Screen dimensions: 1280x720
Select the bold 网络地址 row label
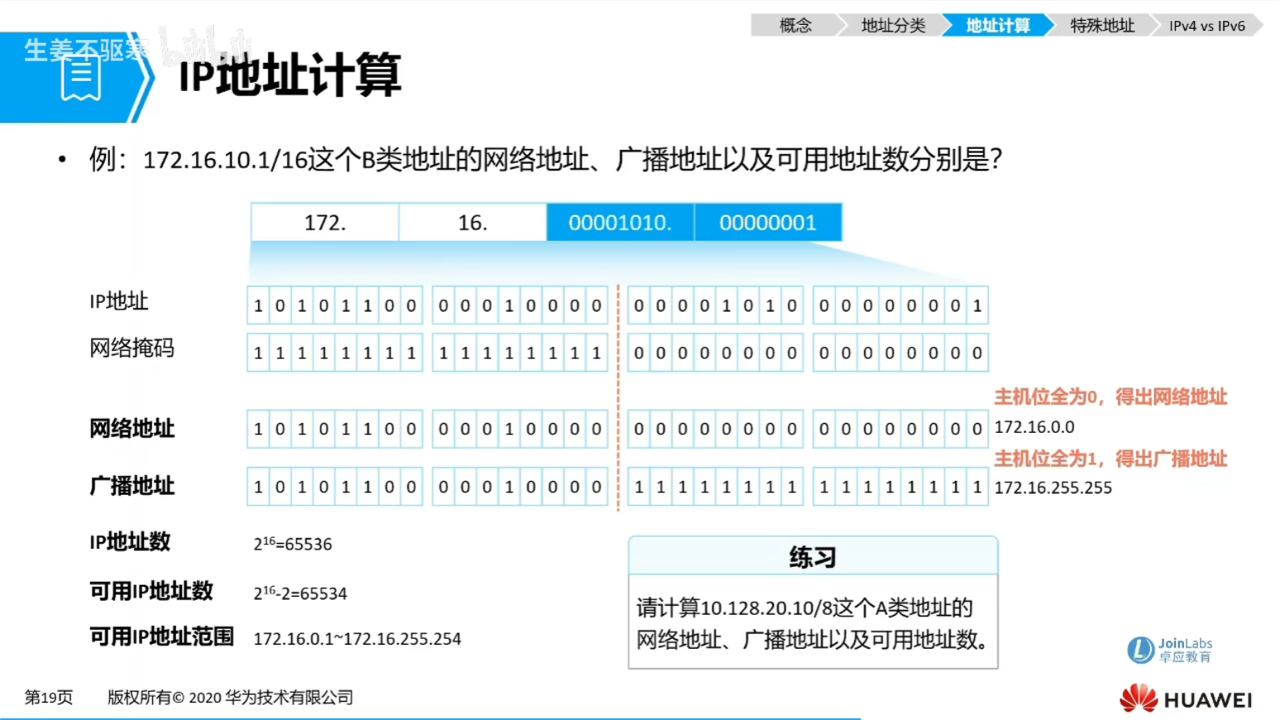(x=132, y=429)
